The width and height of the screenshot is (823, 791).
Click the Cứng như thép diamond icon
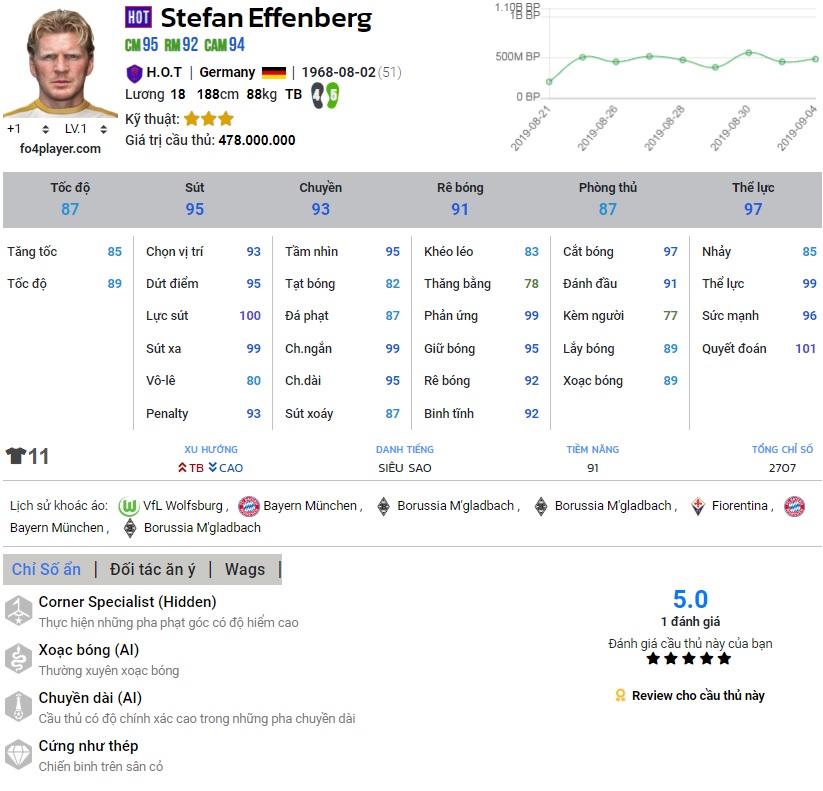click(18, 754)
